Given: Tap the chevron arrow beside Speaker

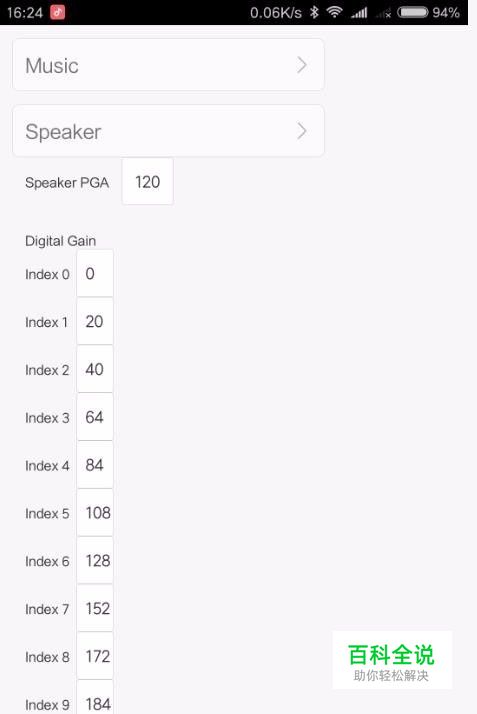Looking at the screenshot, I should [302, 131].
